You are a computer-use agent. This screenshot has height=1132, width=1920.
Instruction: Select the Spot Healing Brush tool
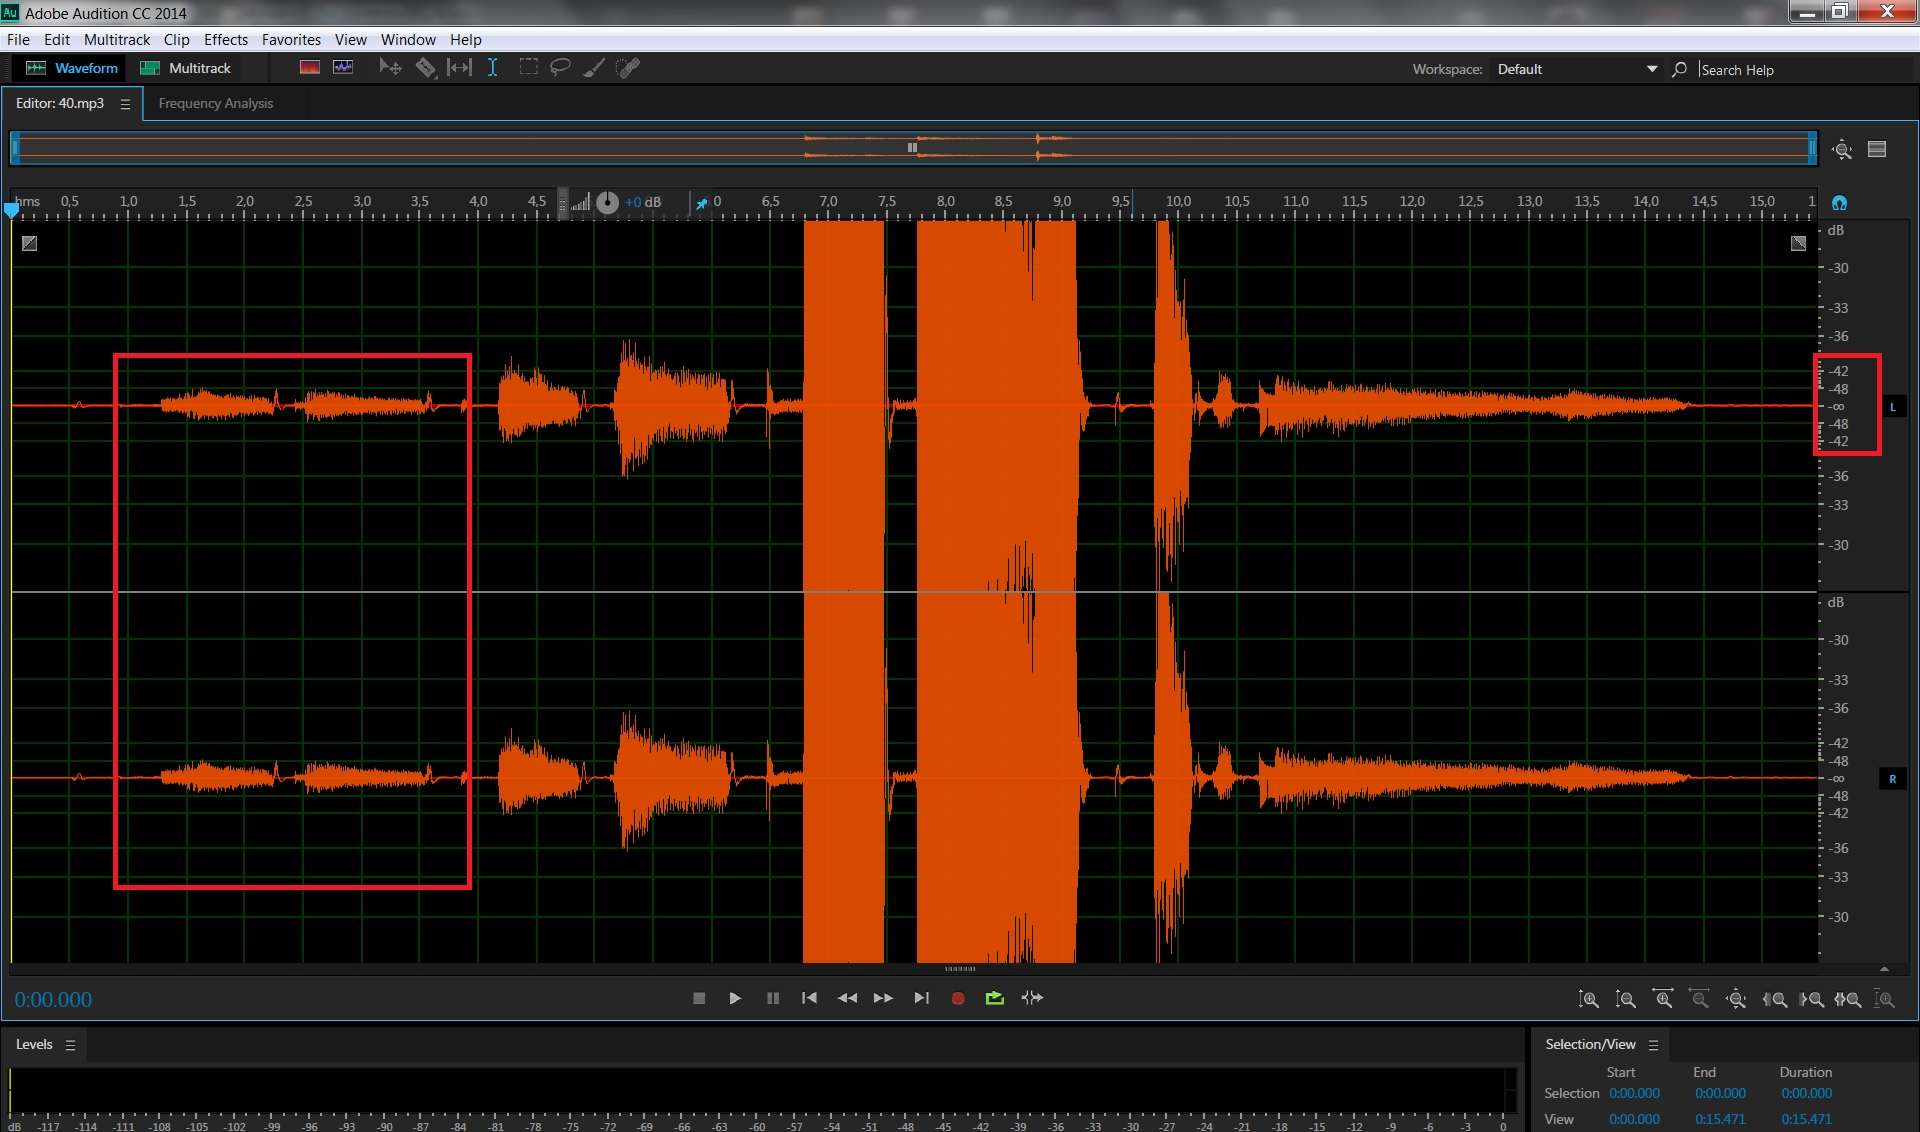click(x=628, y=68)
